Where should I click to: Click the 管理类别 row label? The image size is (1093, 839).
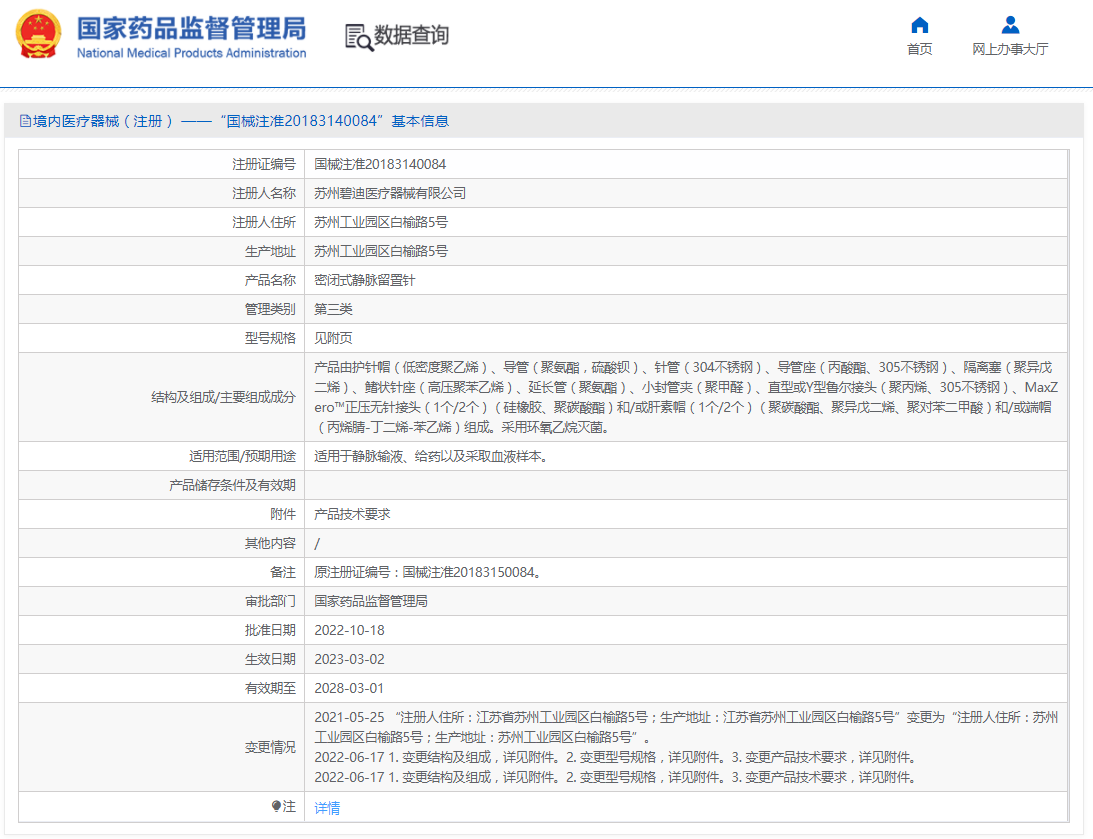[270, 309]
